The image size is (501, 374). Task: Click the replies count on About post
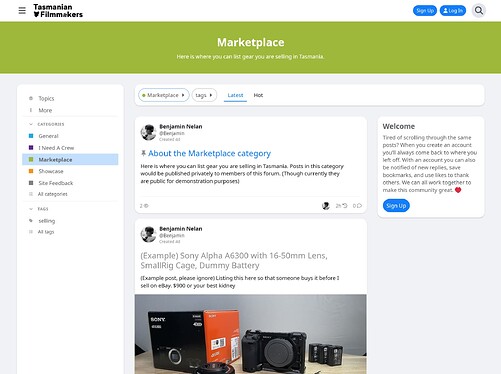click(357, 206)
